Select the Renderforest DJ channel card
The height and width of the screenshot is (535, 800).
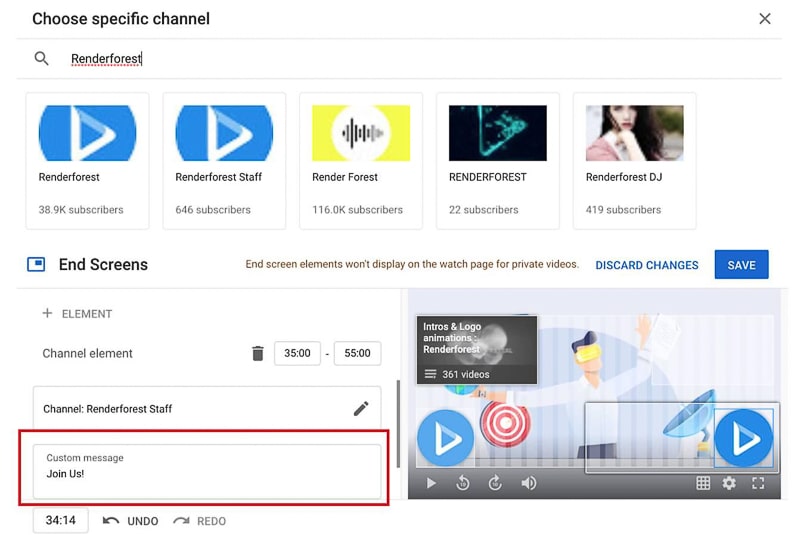tap(634, 161)
